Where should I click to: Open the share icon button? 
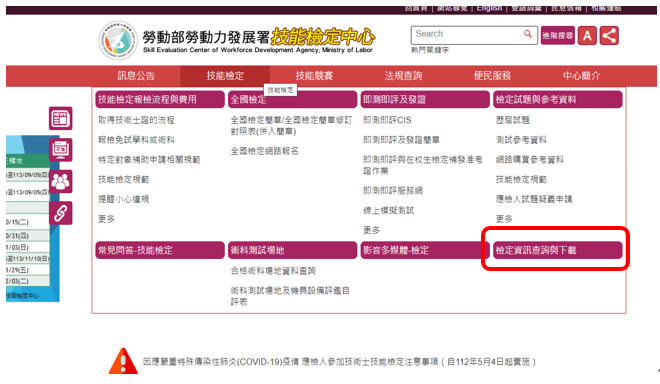tap(609, 36)
